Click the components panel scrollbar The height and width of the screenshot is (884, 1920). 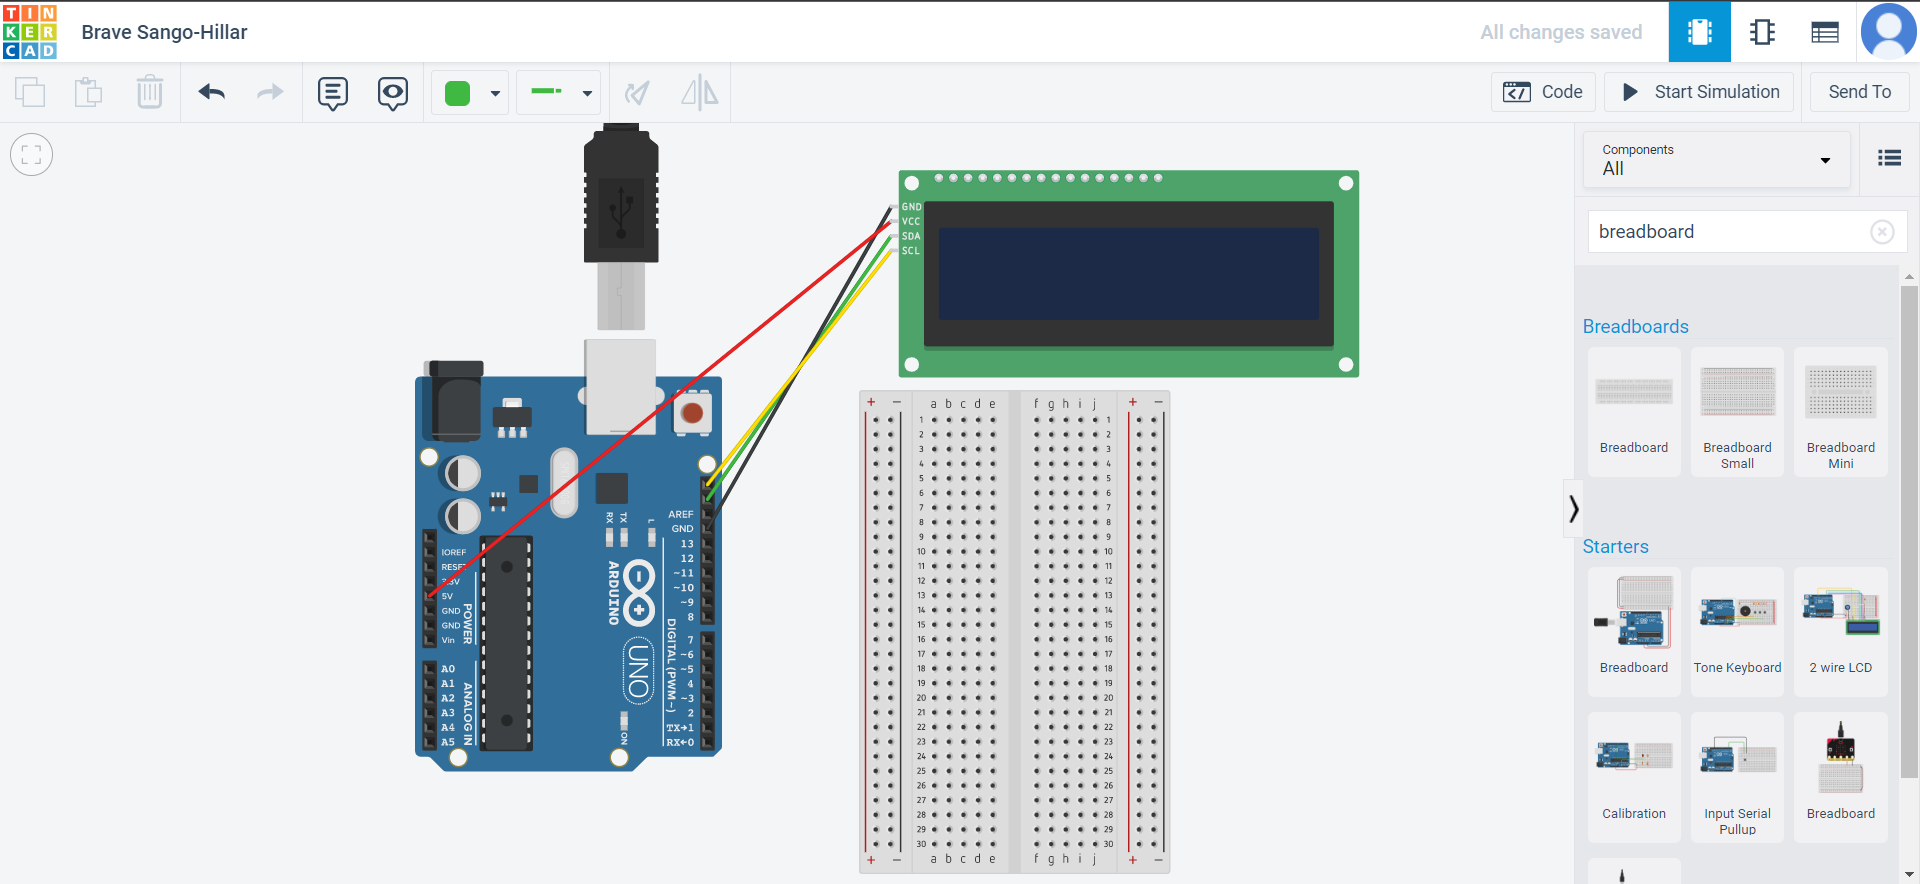point(1909,530)
